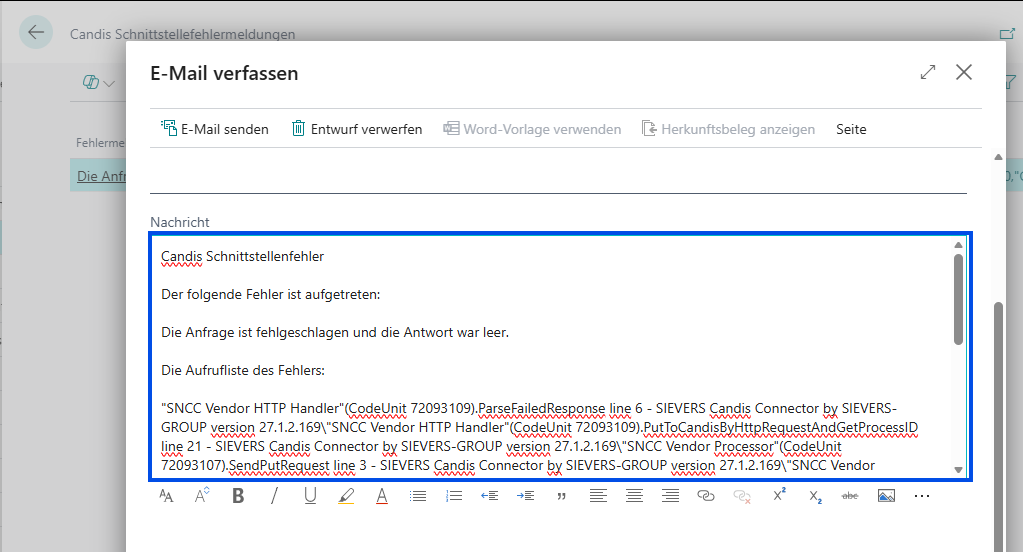
Task: Close the E-Mail verfassen dialog
Action: 964,72
